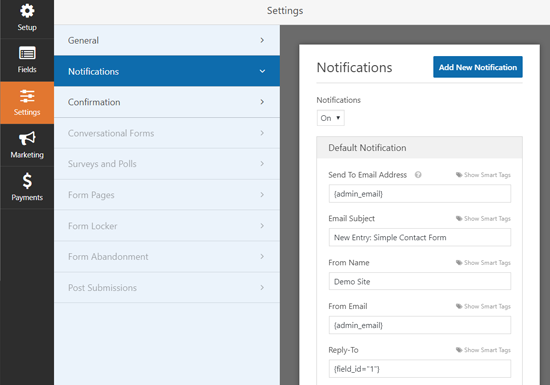
Task: Focus the Reply-To field
Action: pos(420,369)
